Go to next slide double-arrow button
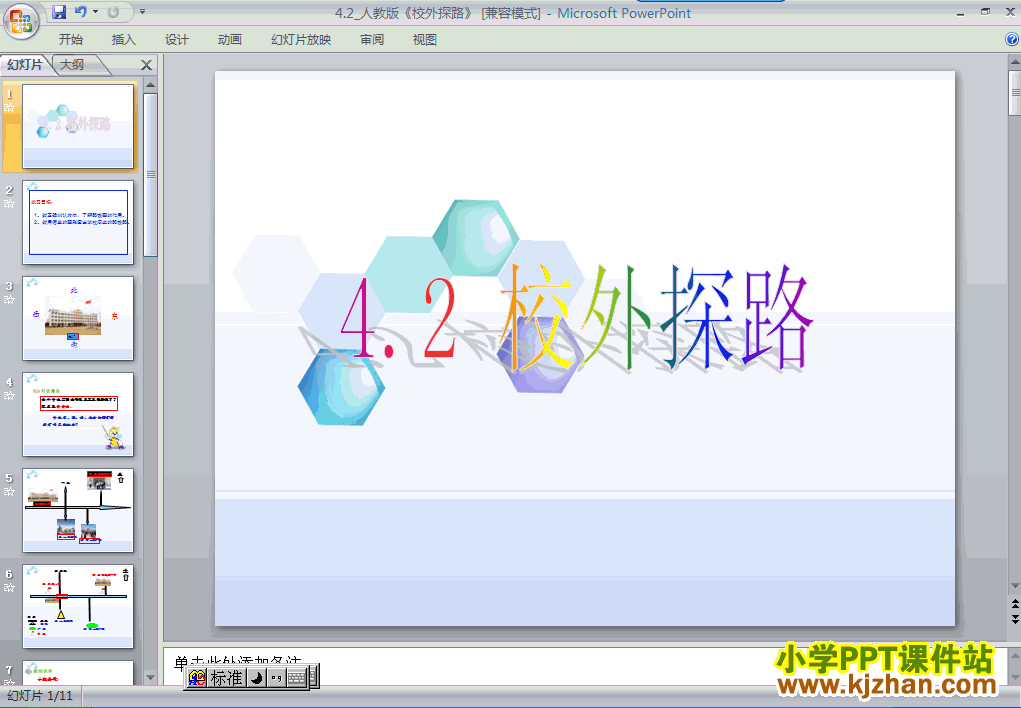The width and height of the screenshot is (1021, 708). tap(1014, 619)
